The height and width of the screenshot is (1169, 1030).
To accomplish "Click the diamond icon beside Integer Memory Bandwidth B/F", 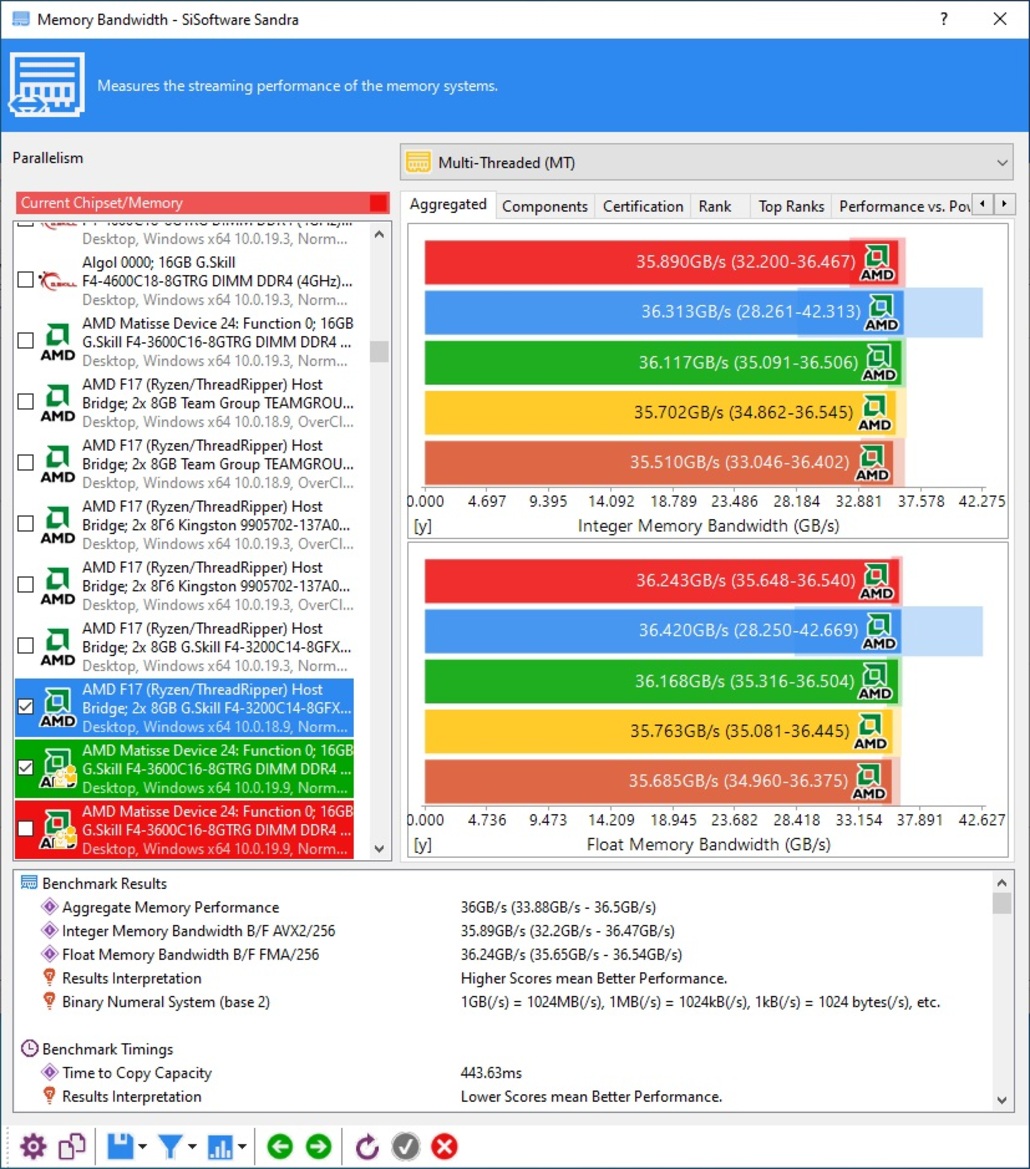I will (50, 930).
